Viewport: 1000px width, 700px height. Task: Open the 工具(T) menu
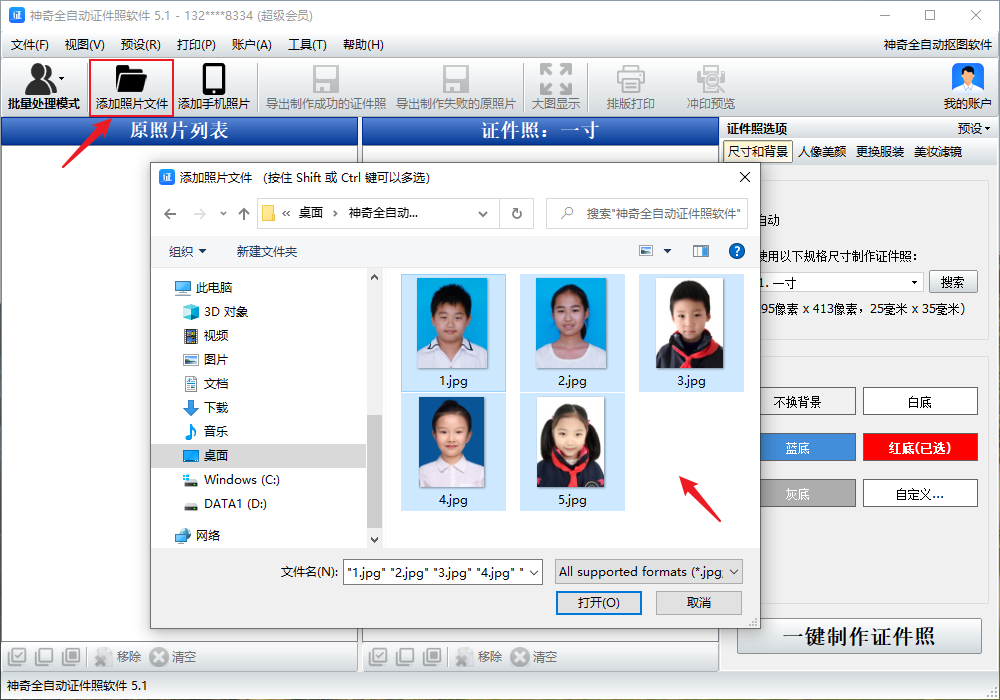[x=307, y=44]
